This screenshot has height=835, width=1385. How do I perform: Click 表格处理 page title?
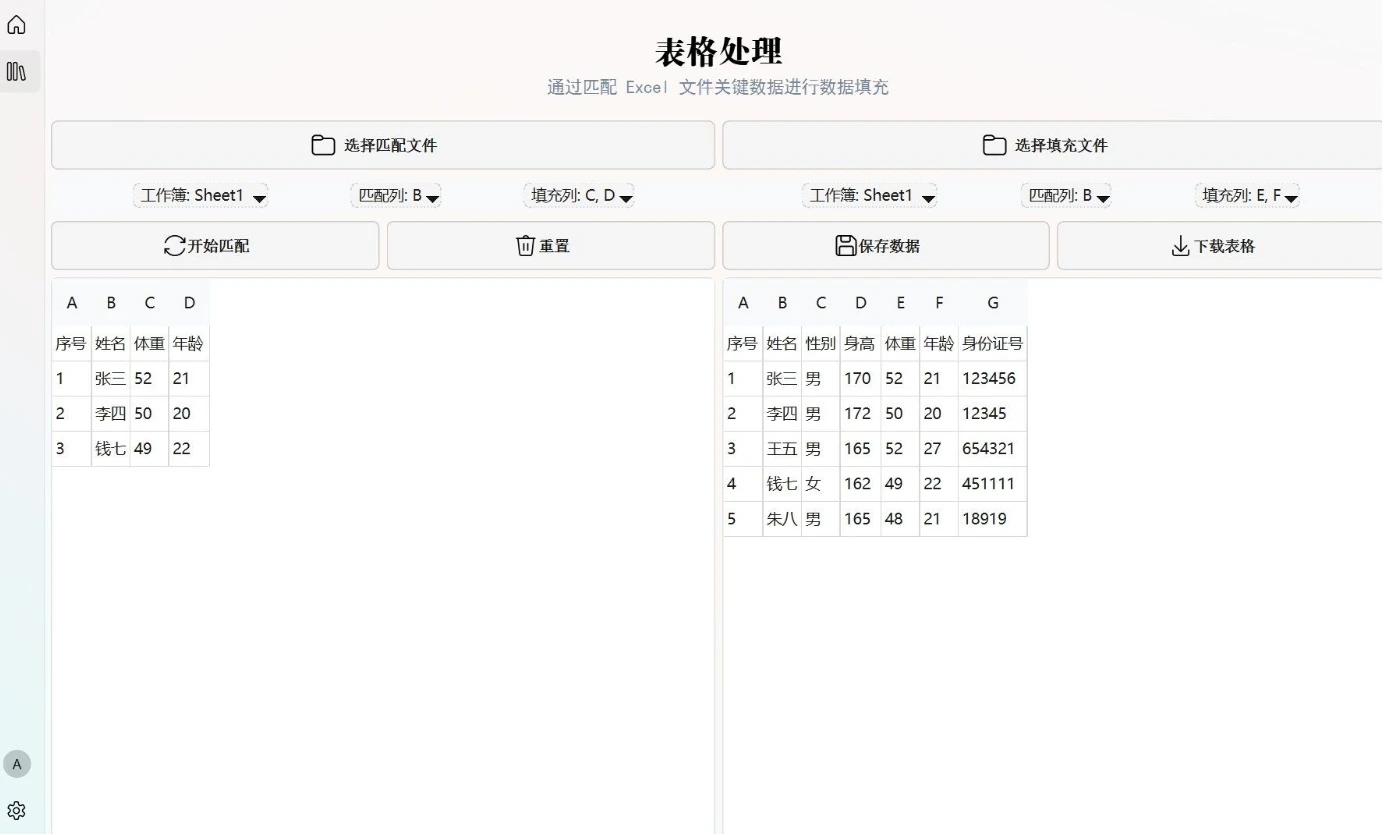(x=718, y=51)
